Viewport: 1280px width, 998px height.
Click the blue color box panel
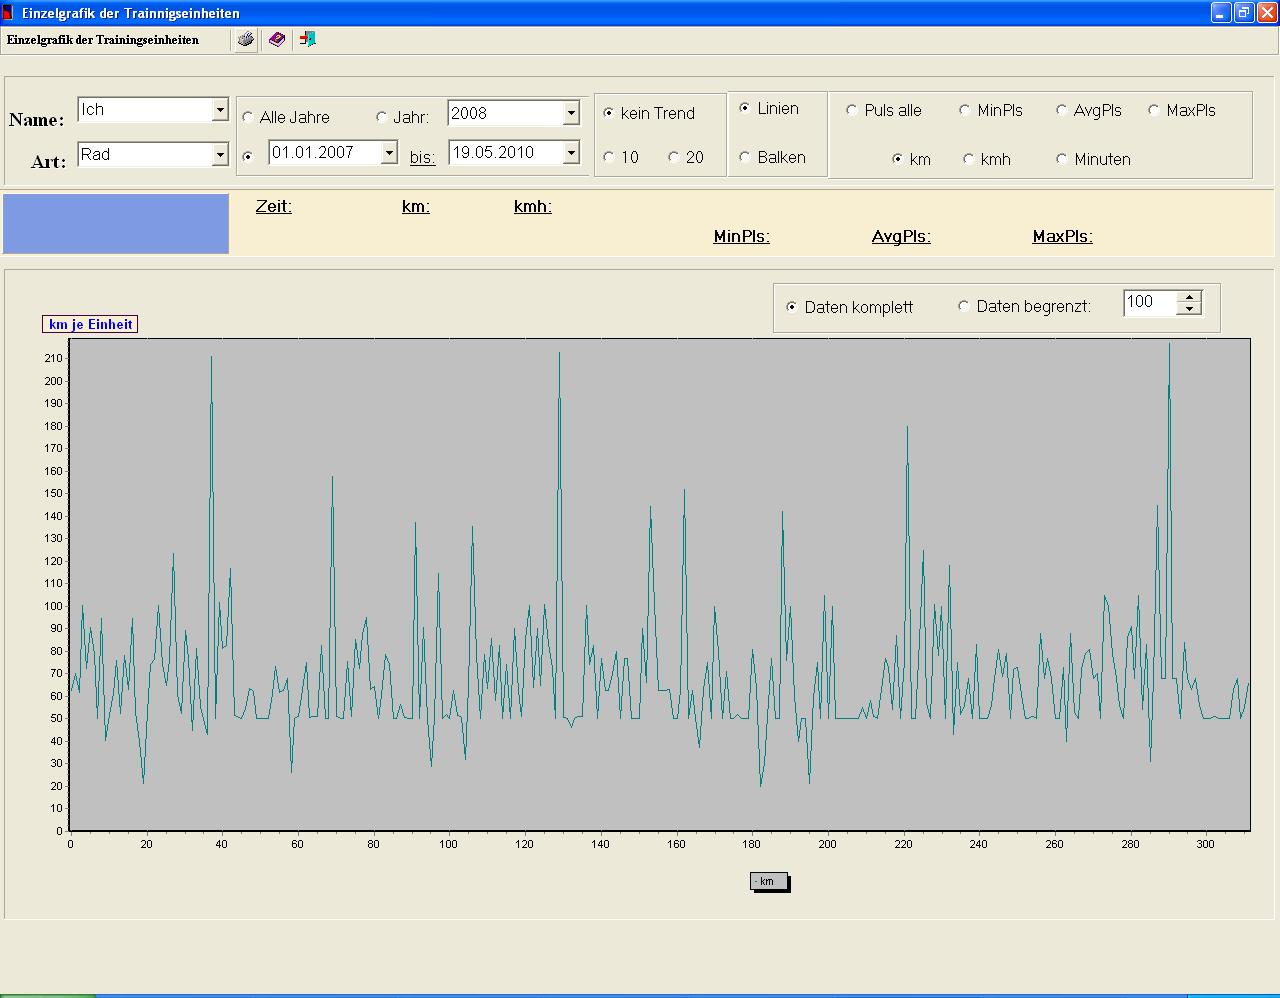tap(116, 224)
